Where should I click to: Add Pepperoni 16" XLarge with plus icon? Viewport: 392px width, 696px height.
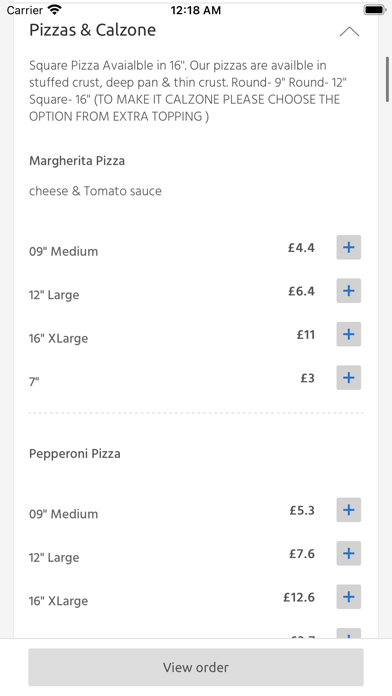point(348,597)
